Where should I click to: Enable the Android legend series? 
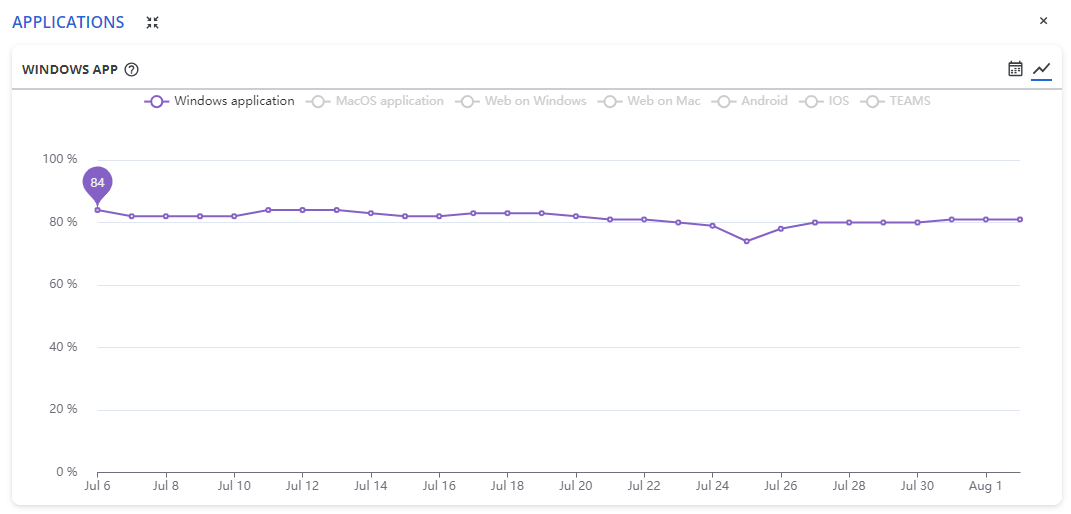pos(749,101)
